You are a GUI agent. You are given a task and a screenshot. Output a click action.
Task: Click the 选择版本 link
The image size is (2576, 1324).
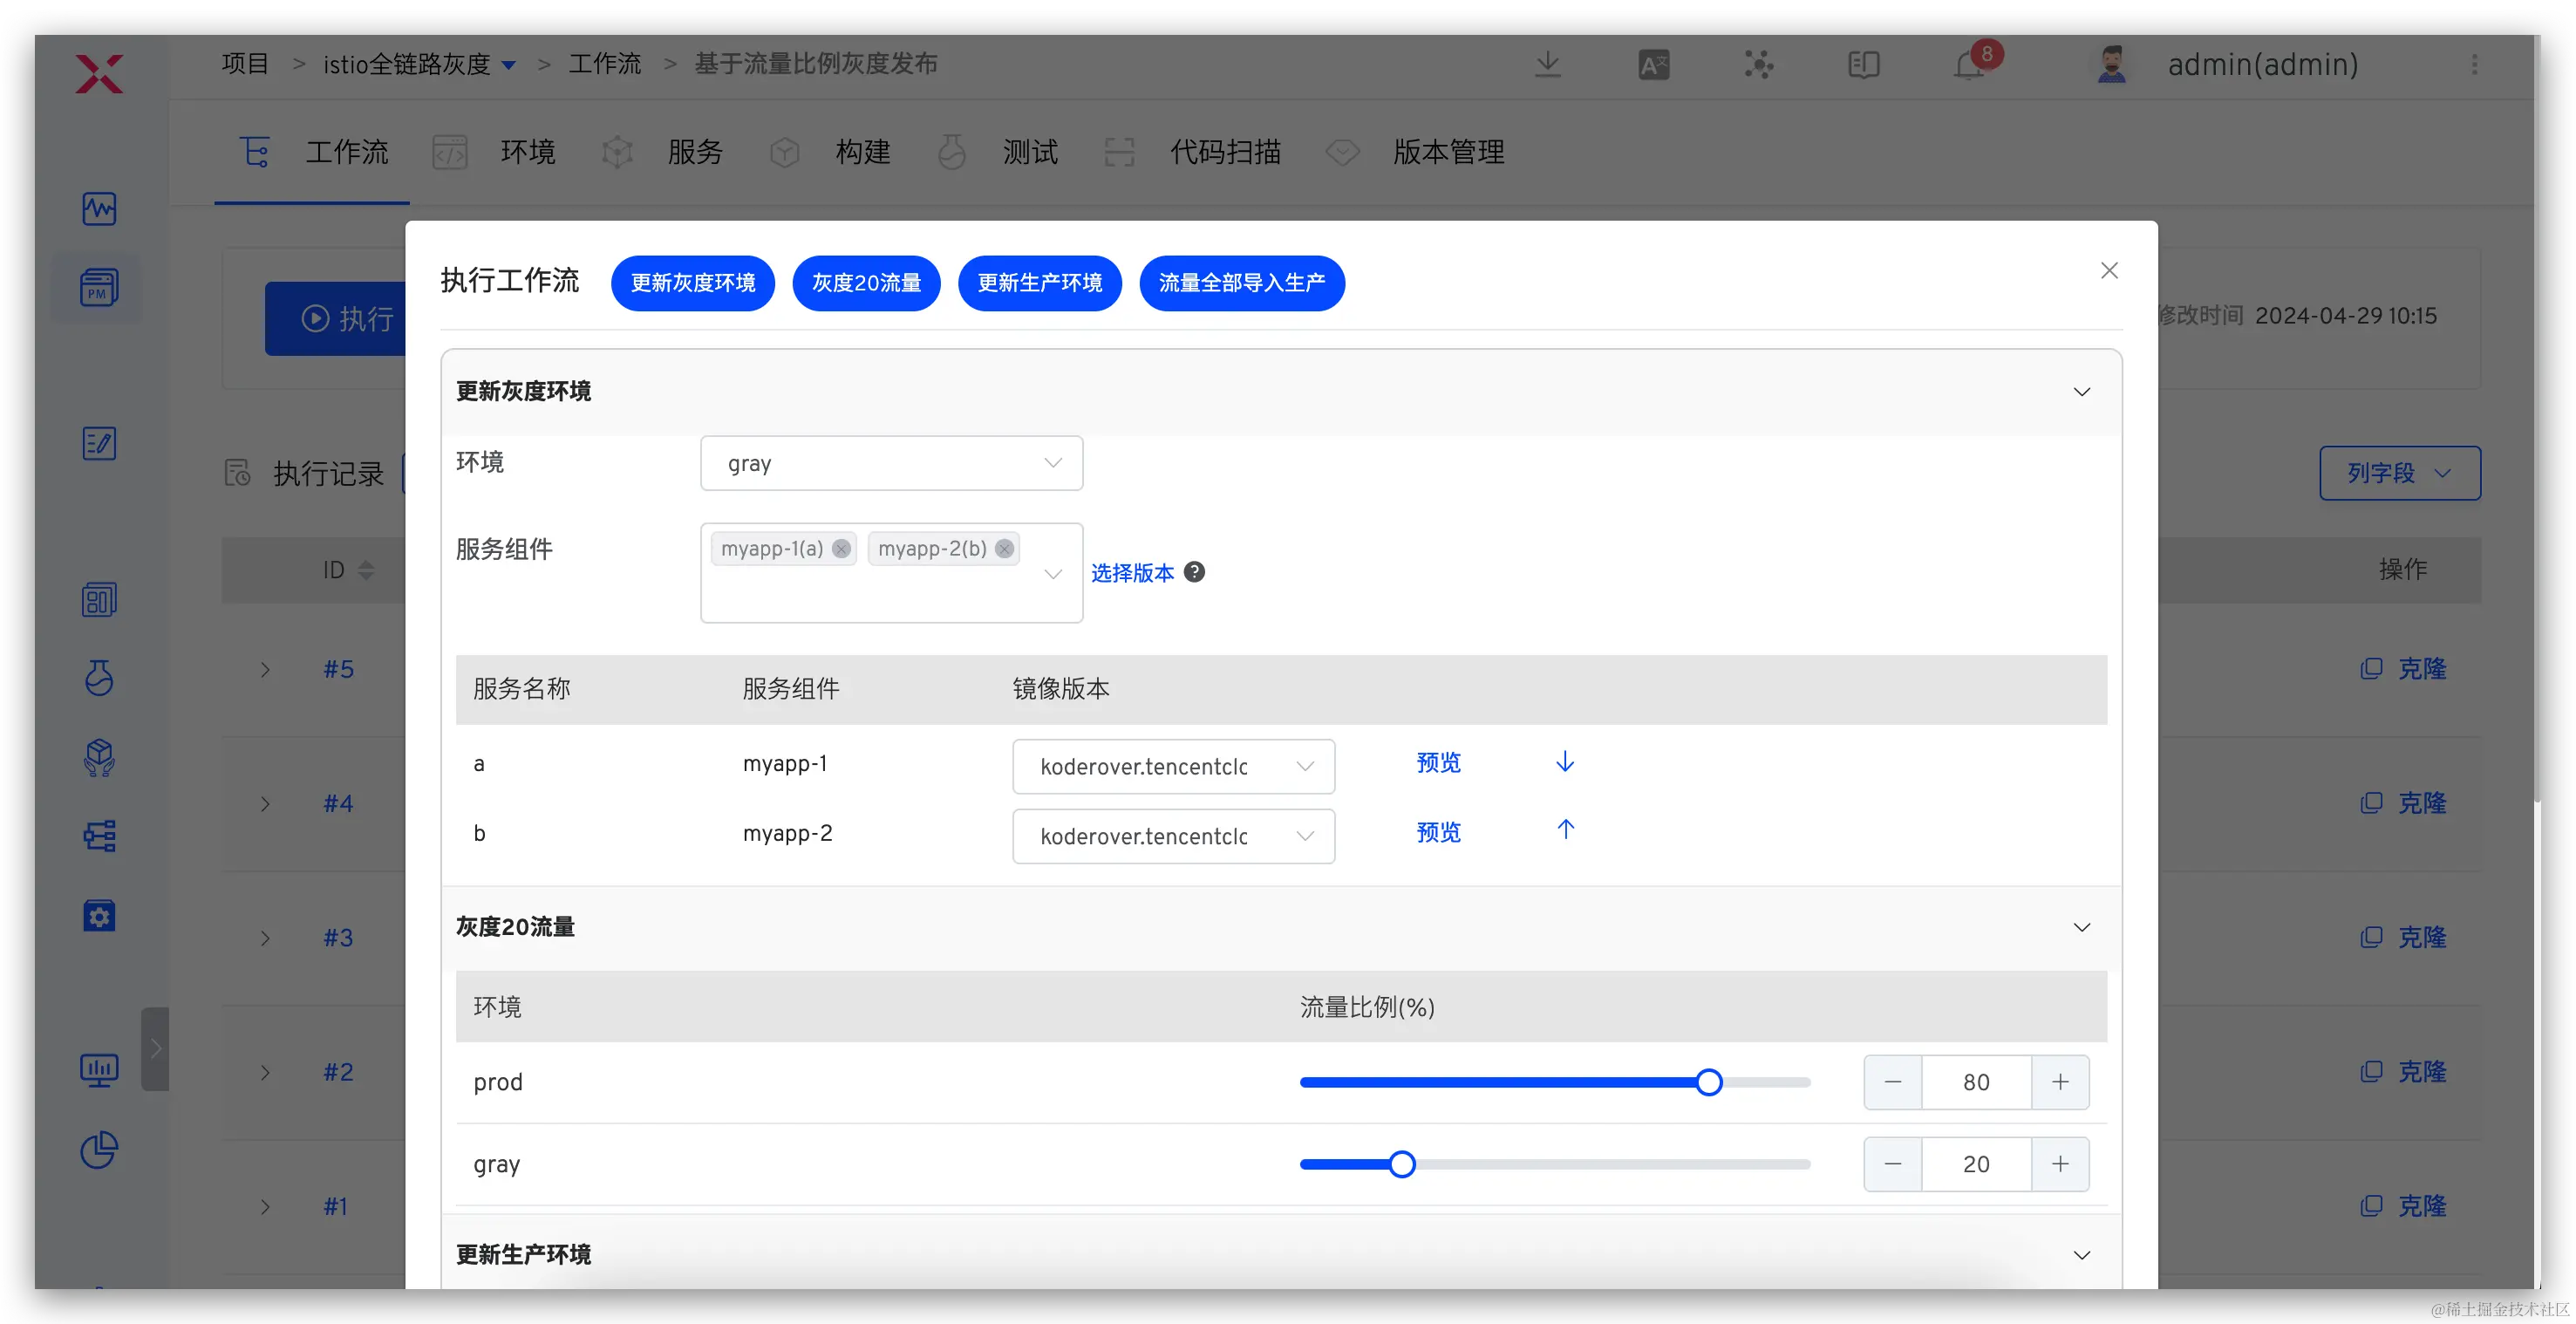point(1132,573)
